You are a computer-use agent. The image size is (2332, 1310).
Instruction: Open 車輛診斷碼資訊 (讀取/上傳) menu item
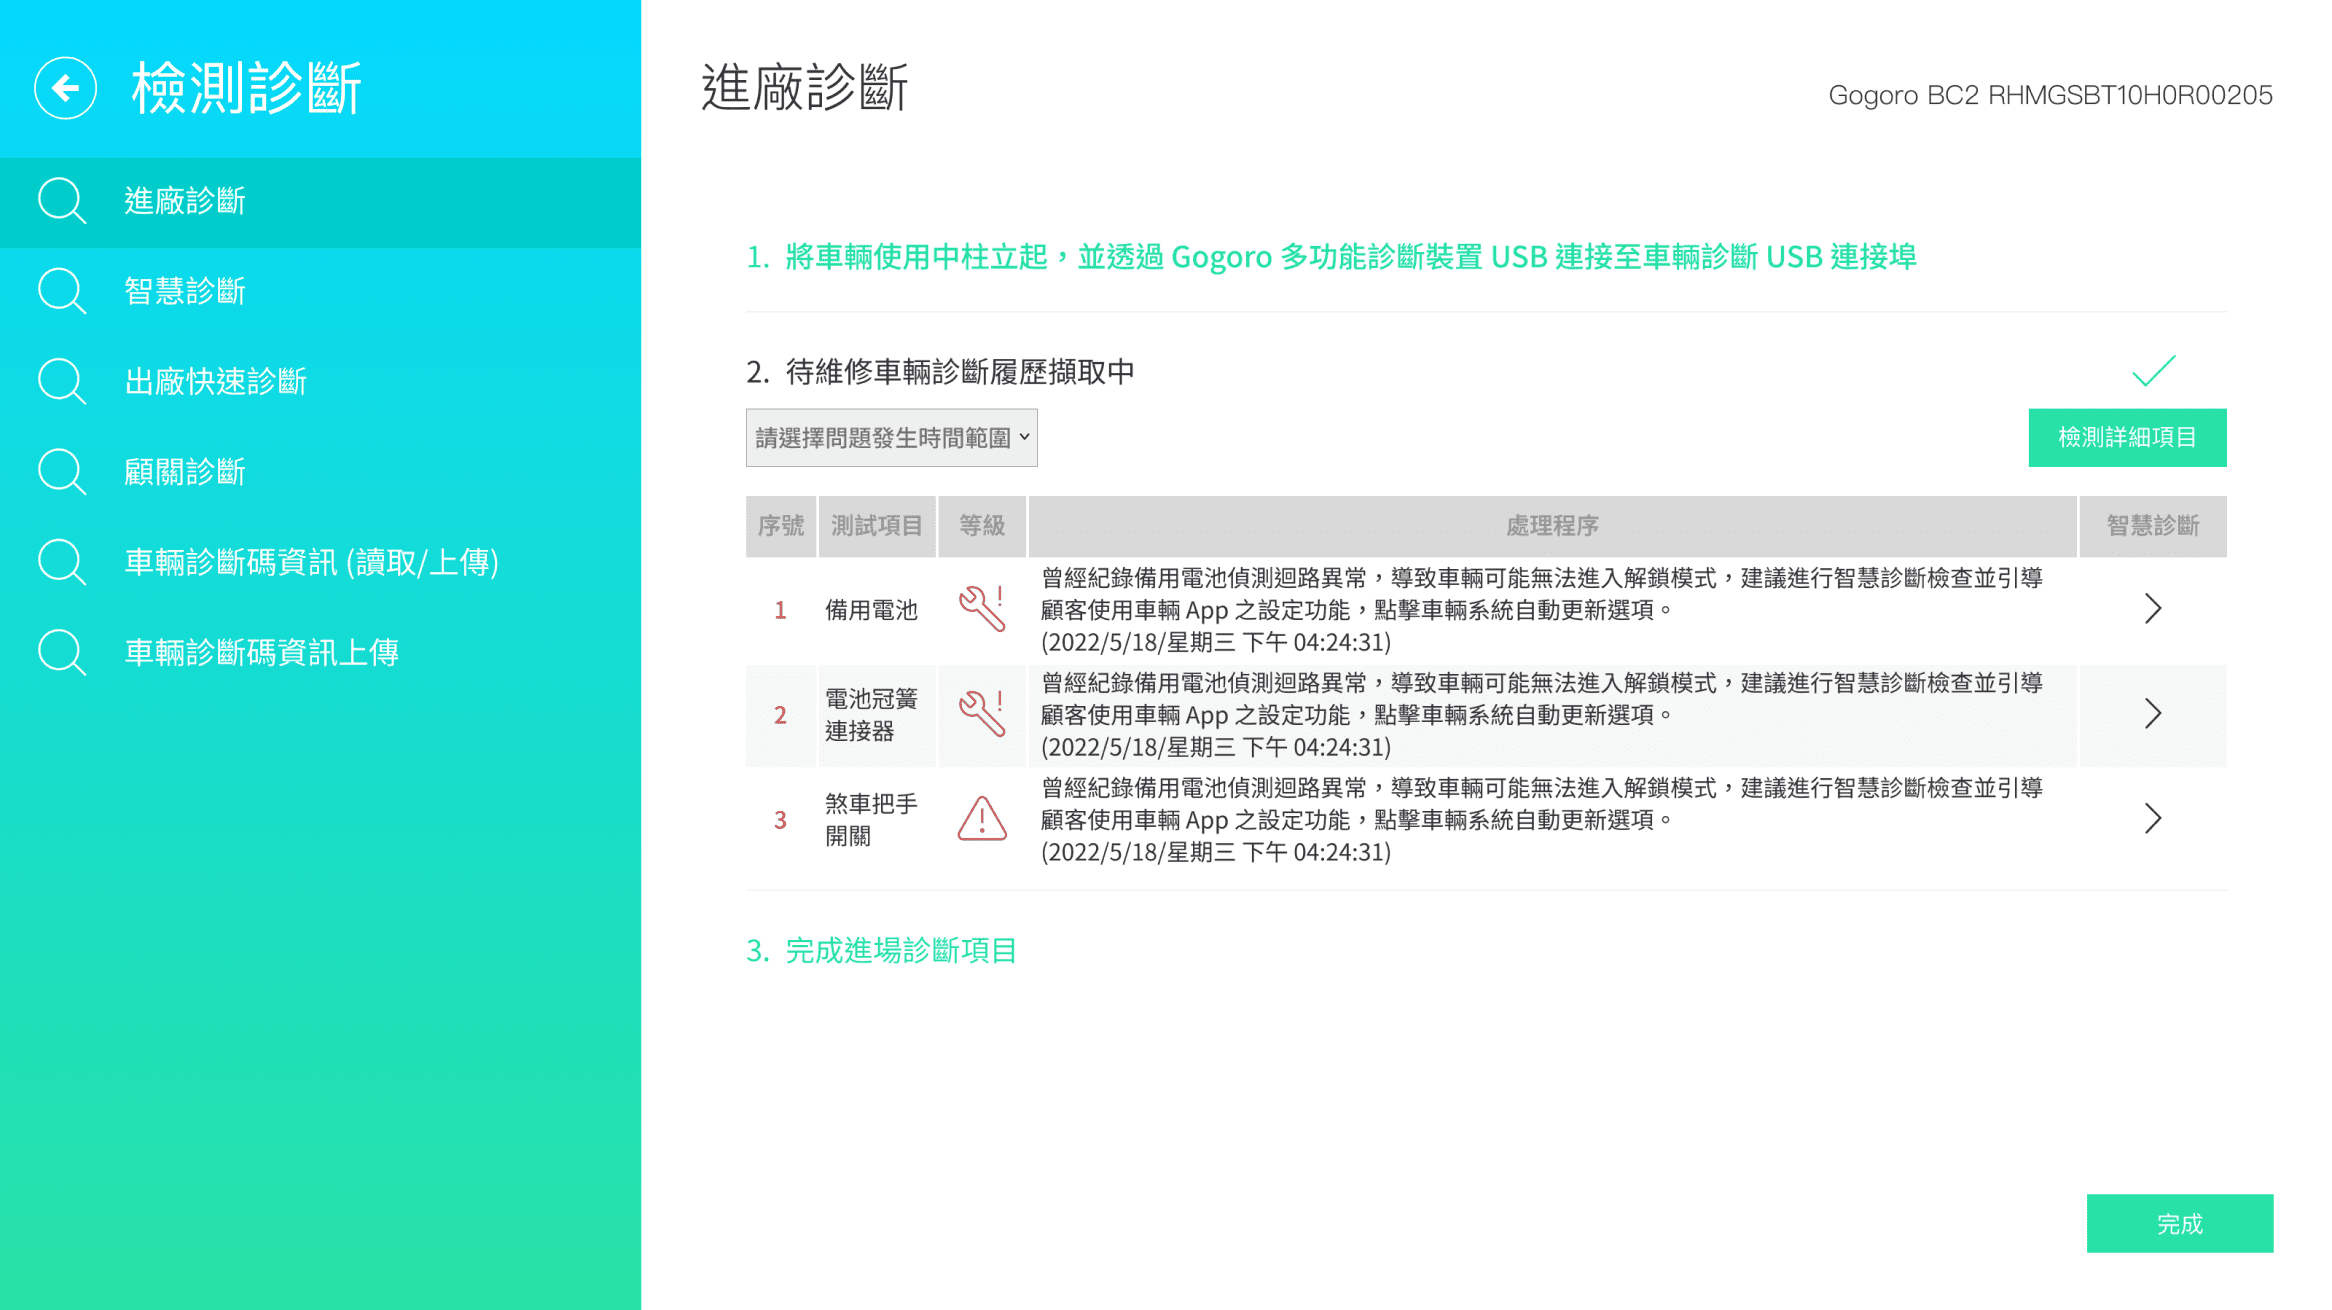(311, 562)
